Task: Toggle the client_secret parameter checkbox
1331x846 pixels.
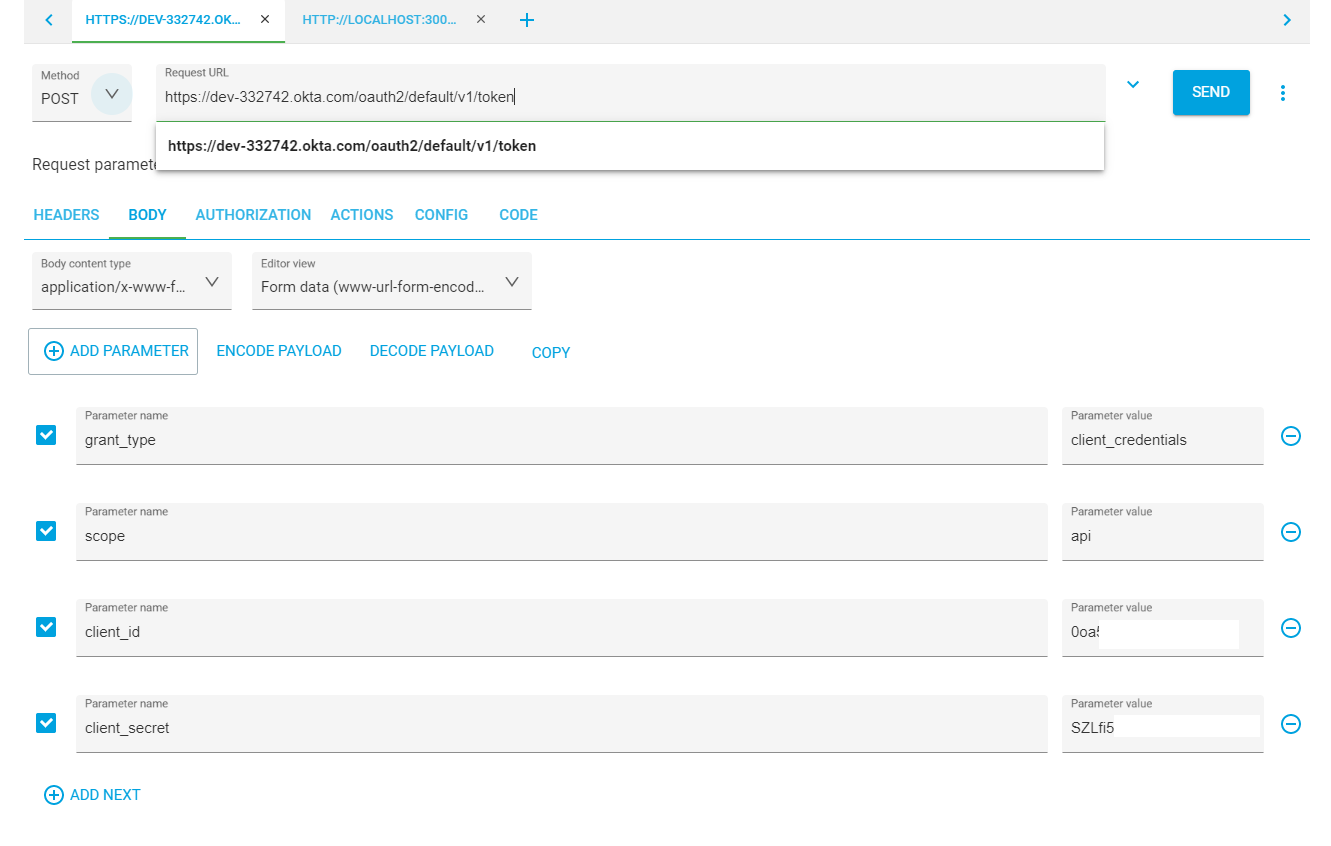Action: [x=46, y=723]
